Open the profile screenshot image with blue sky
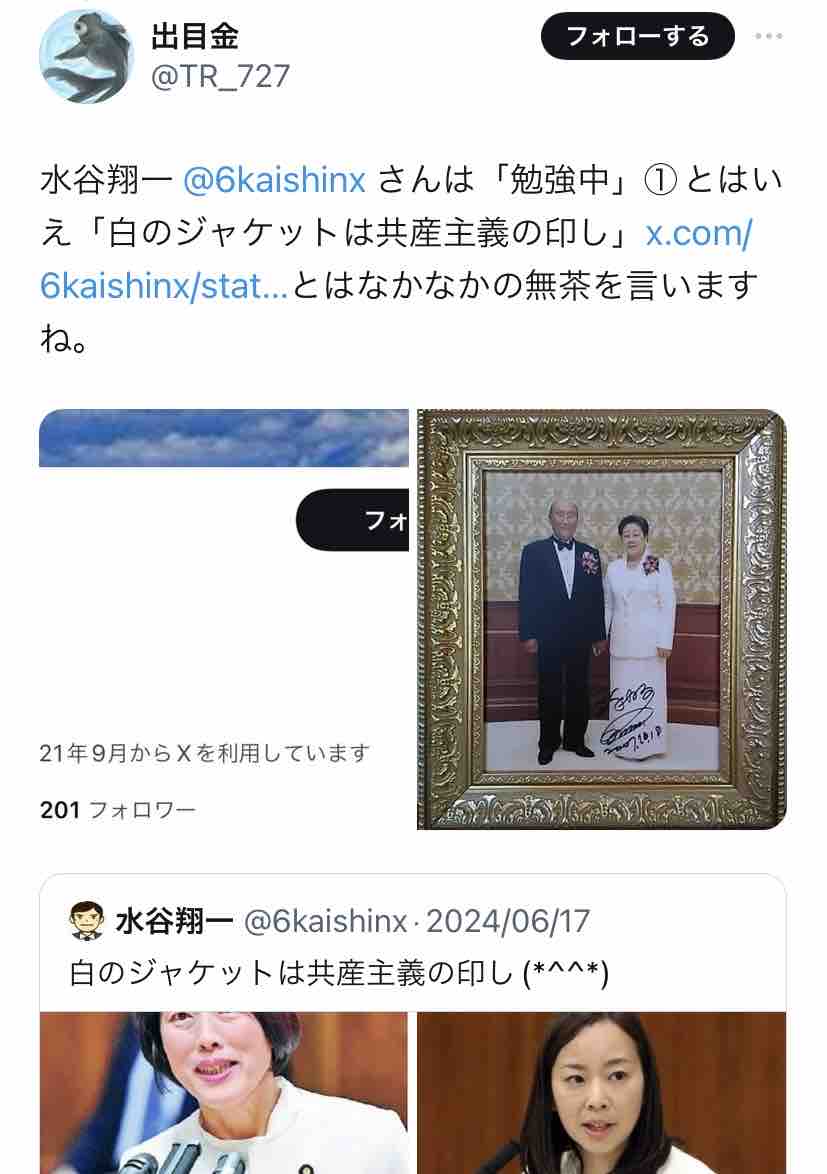The width and height of the screenshot is (827, 1174). click(x=224, y=619)
